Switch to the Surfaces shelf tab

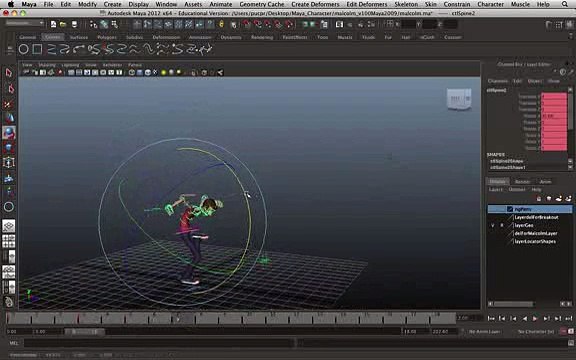79,37
